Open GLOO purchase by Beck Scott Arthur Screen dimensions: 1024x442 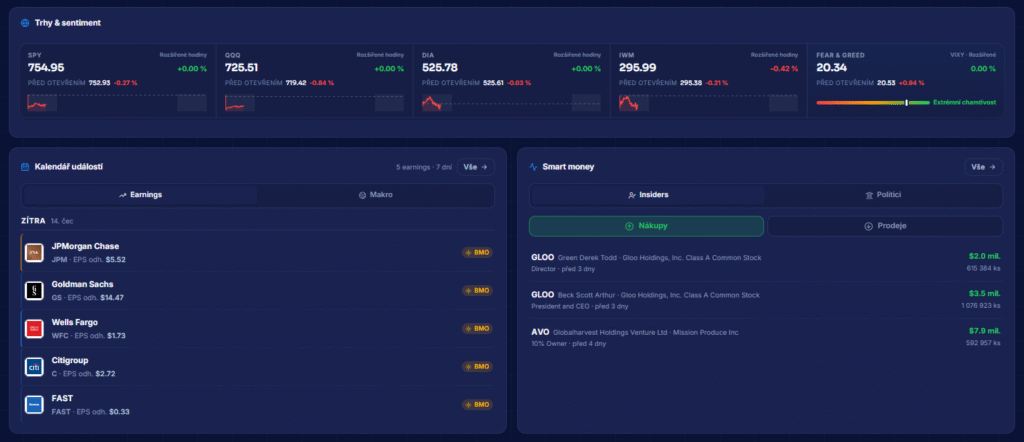[765, 300]
